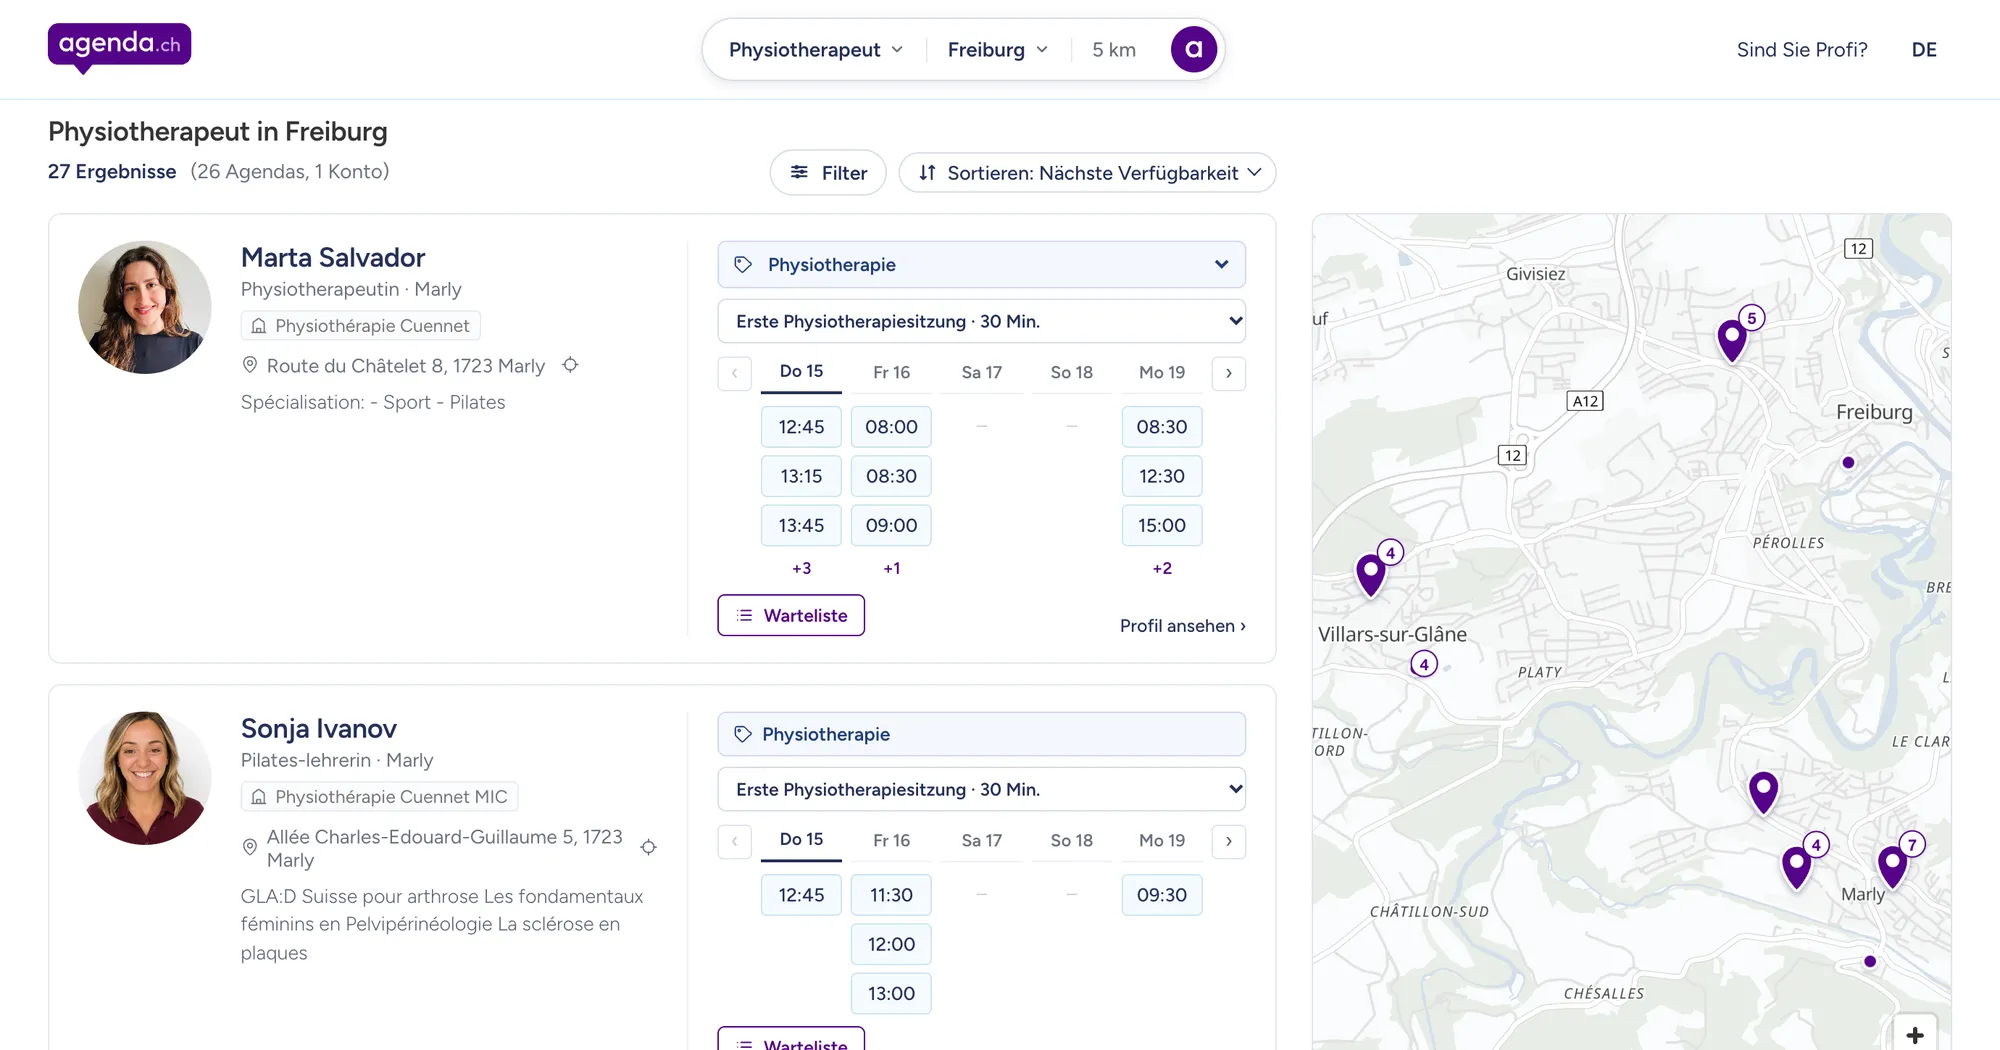Select Mo 19 tab in Sonja Ivanov's calendar

(1161, 841)
